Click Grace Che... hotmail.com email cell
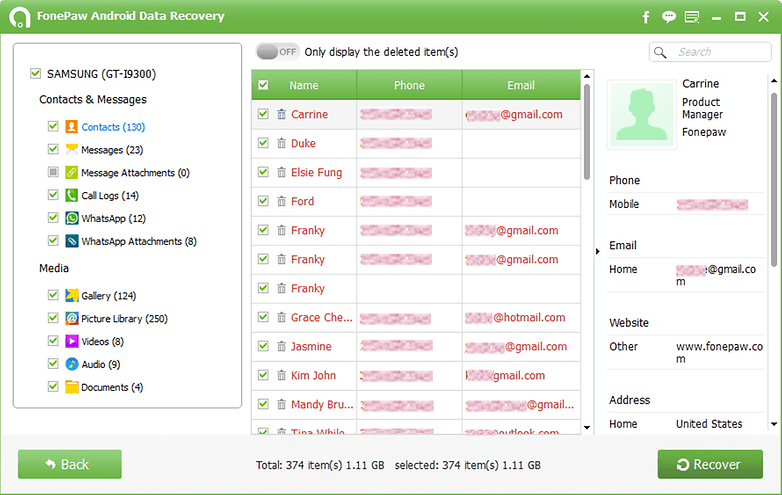 pos(521,318)
